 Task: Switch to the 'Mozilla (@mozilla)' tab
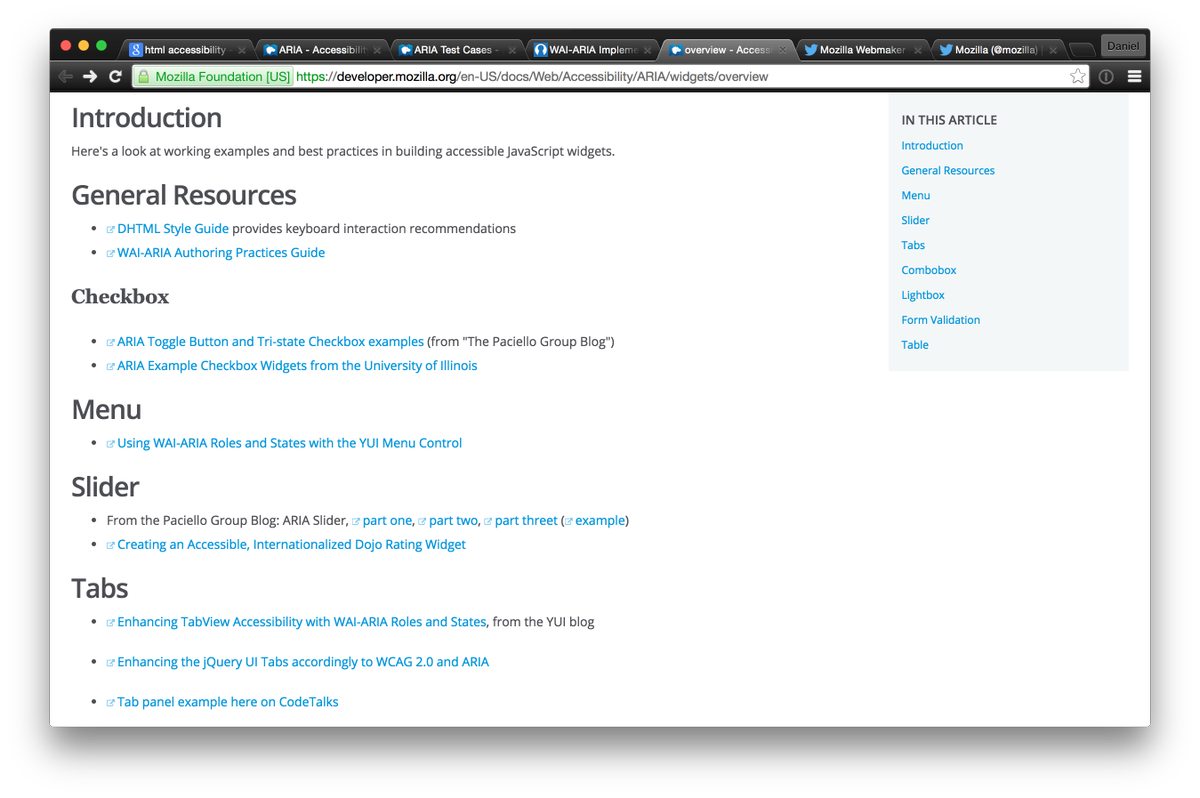[996, 50]
